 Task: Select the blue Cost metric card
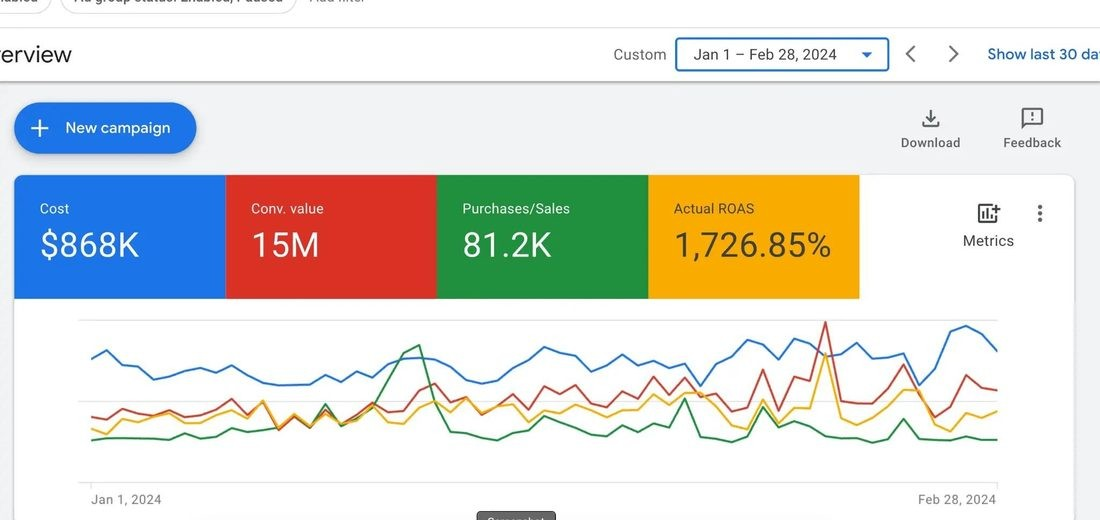pyautogui.click(x=120, y=236)
